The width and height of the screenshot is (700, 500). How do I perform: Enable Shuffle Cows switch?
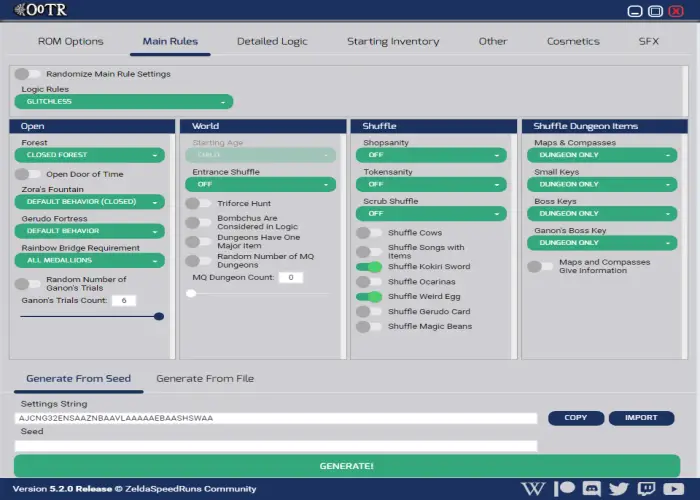[369, 233]
